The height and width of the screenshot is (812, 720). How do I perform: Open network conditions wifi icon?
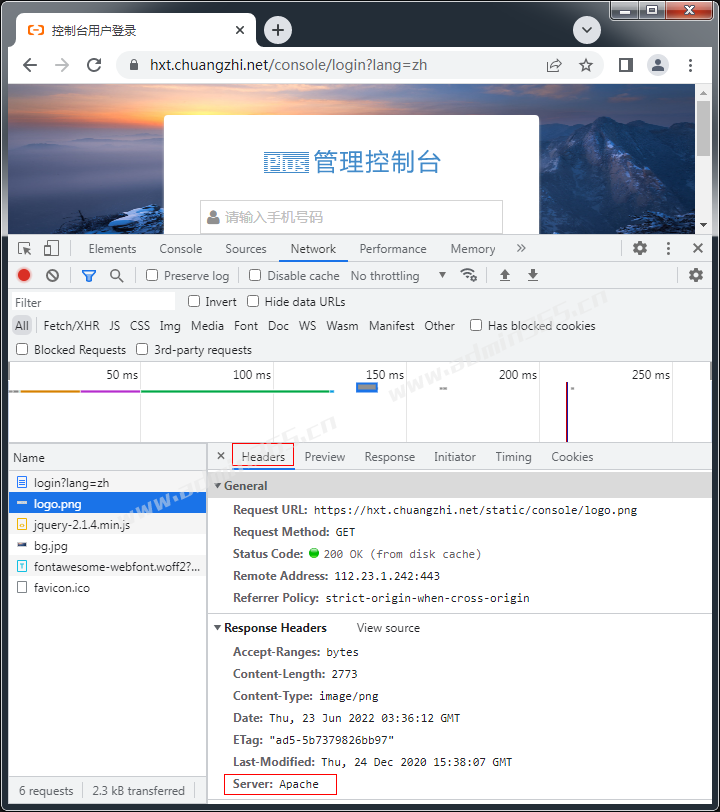(x=469, y=275)
